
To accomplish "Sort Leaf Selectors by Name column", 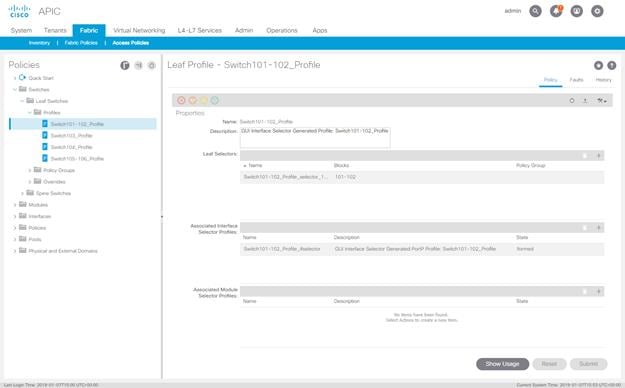I will [x=255, y=165].
